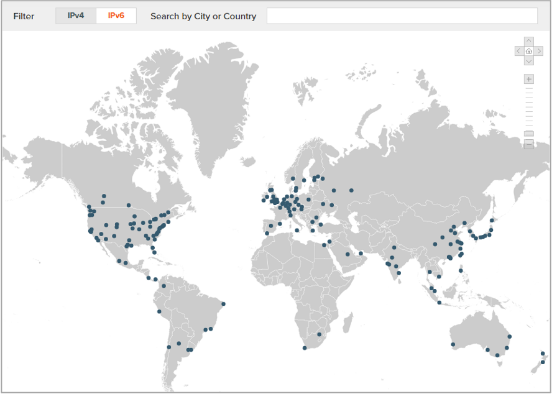Select the easternmost dot in Russia
Screen dimensions: 552x394
point(351,190)
